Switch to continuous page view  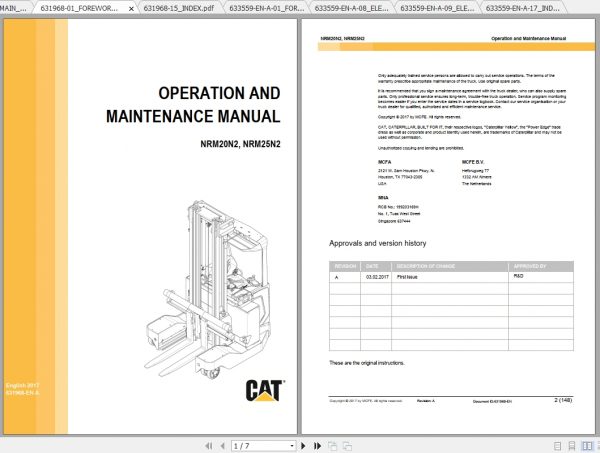572,446
